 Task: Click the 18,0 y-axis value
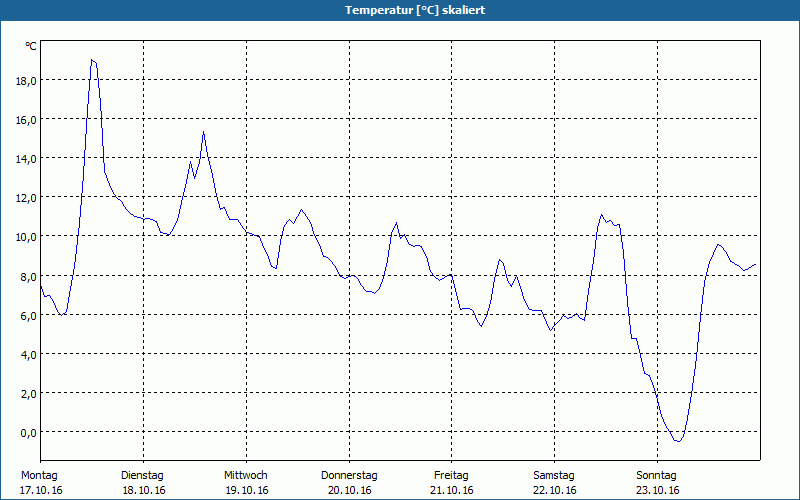26,81
